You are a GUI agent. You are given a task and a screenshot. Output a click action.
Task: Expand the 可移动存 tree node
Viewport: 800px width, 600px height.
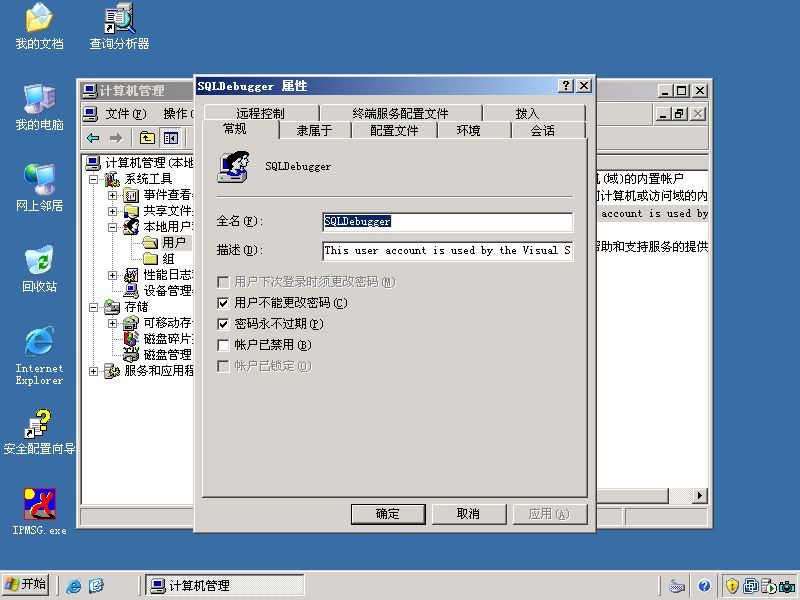(x=112, y=323)
